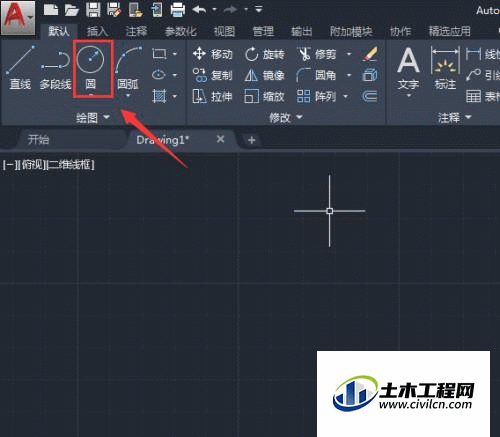Click the 镜像 mirror tool
The height and width of the screenshot is (437, 500).
265,75
